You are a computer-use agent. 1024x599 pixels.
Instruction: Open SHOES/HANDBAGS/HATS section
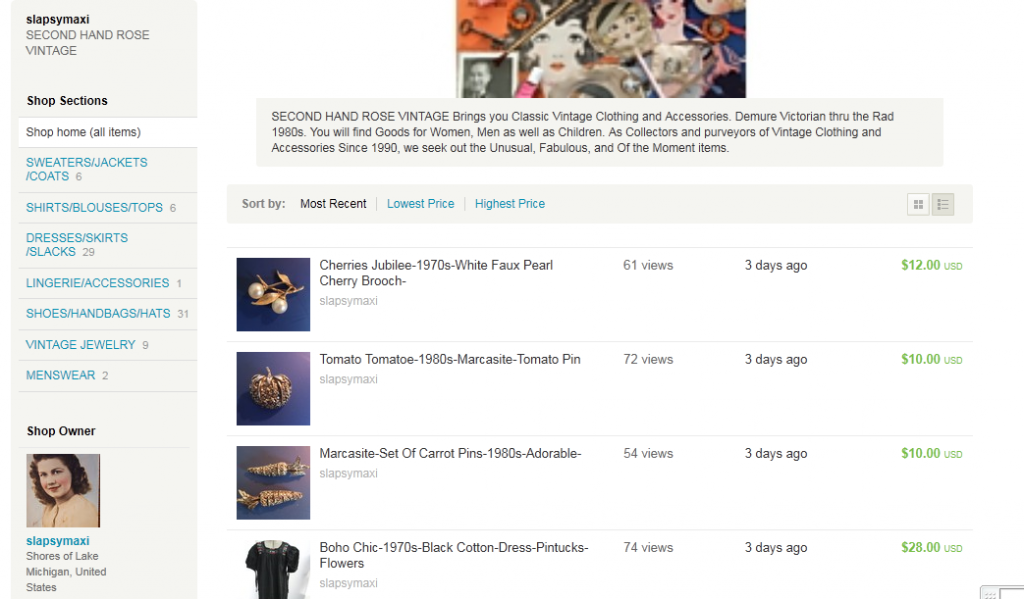[x=98, y=314]
